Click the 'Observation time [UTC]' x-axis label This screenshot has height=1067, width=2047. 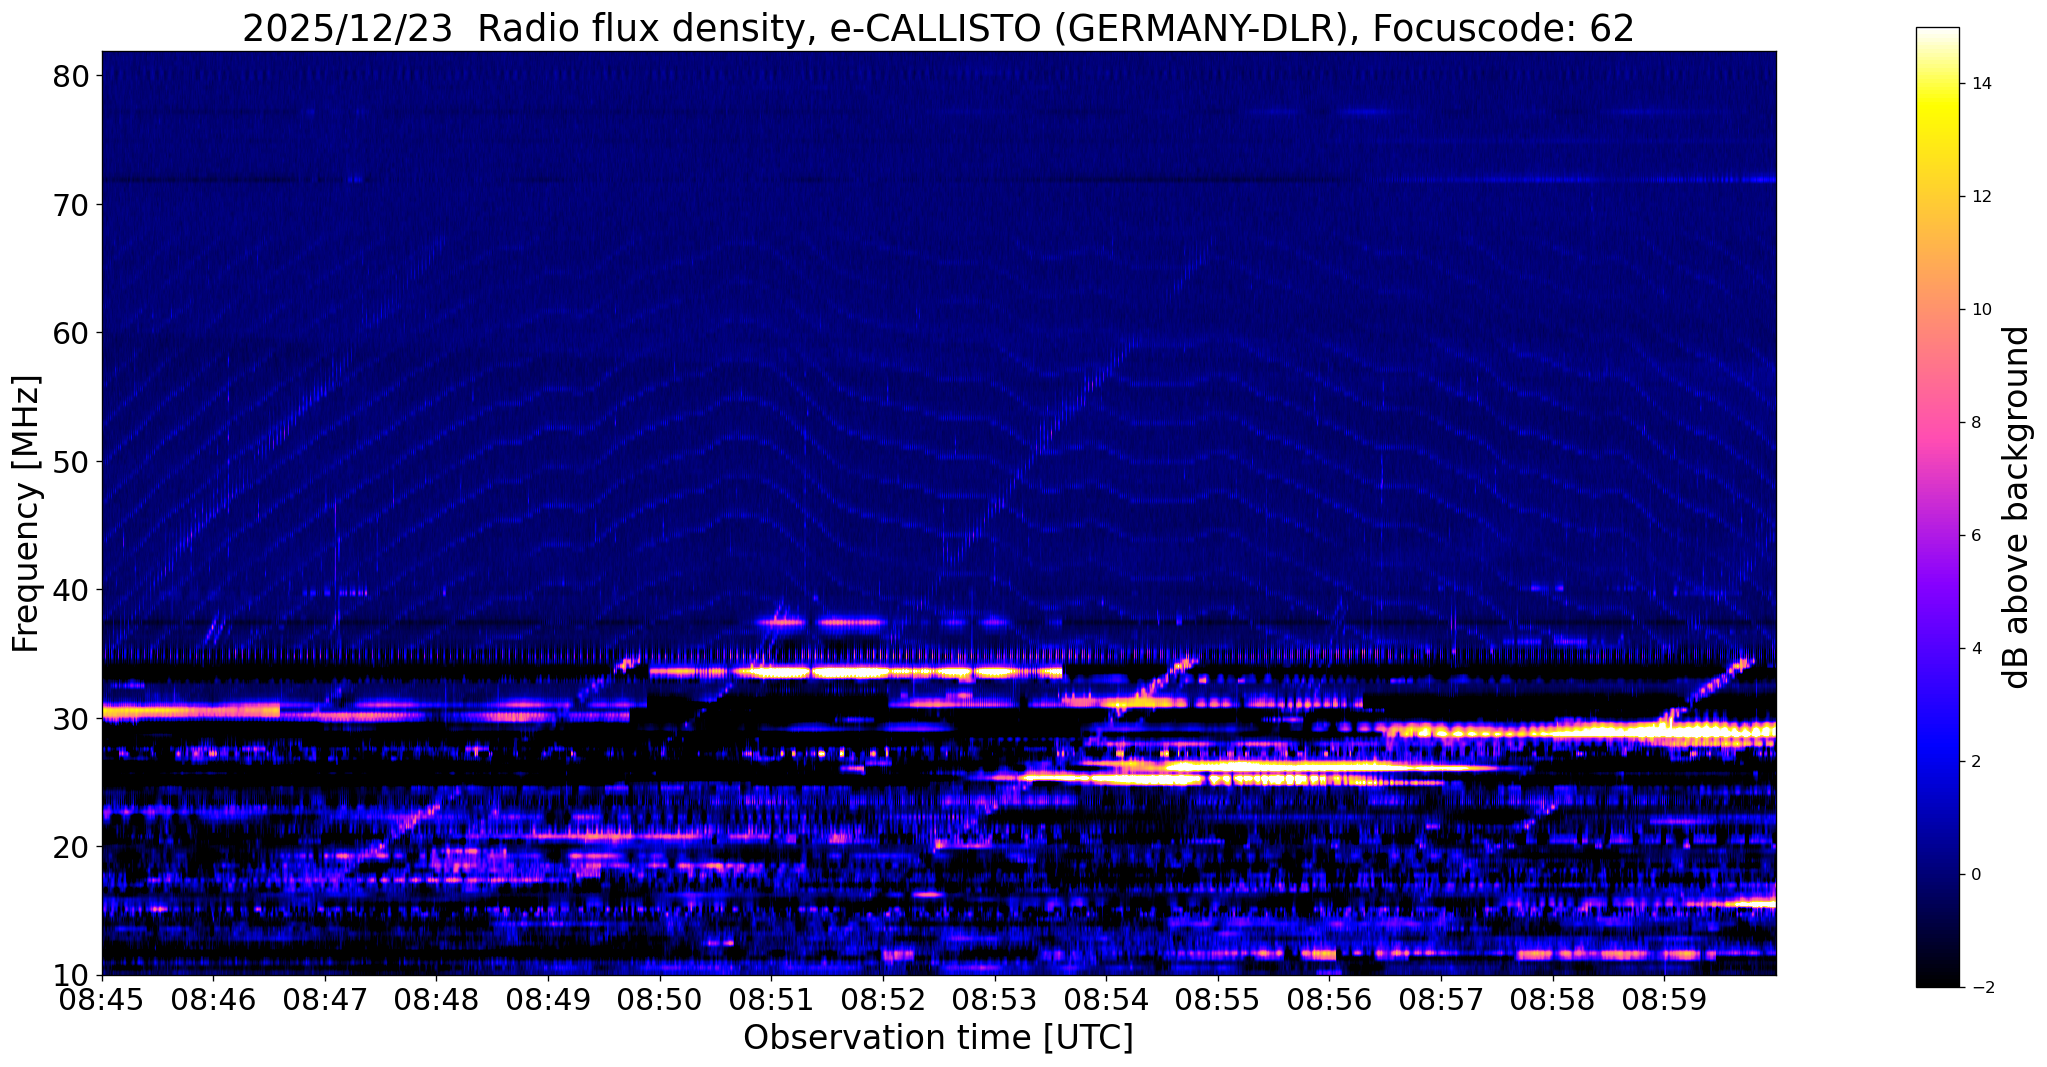(938, 1038)
